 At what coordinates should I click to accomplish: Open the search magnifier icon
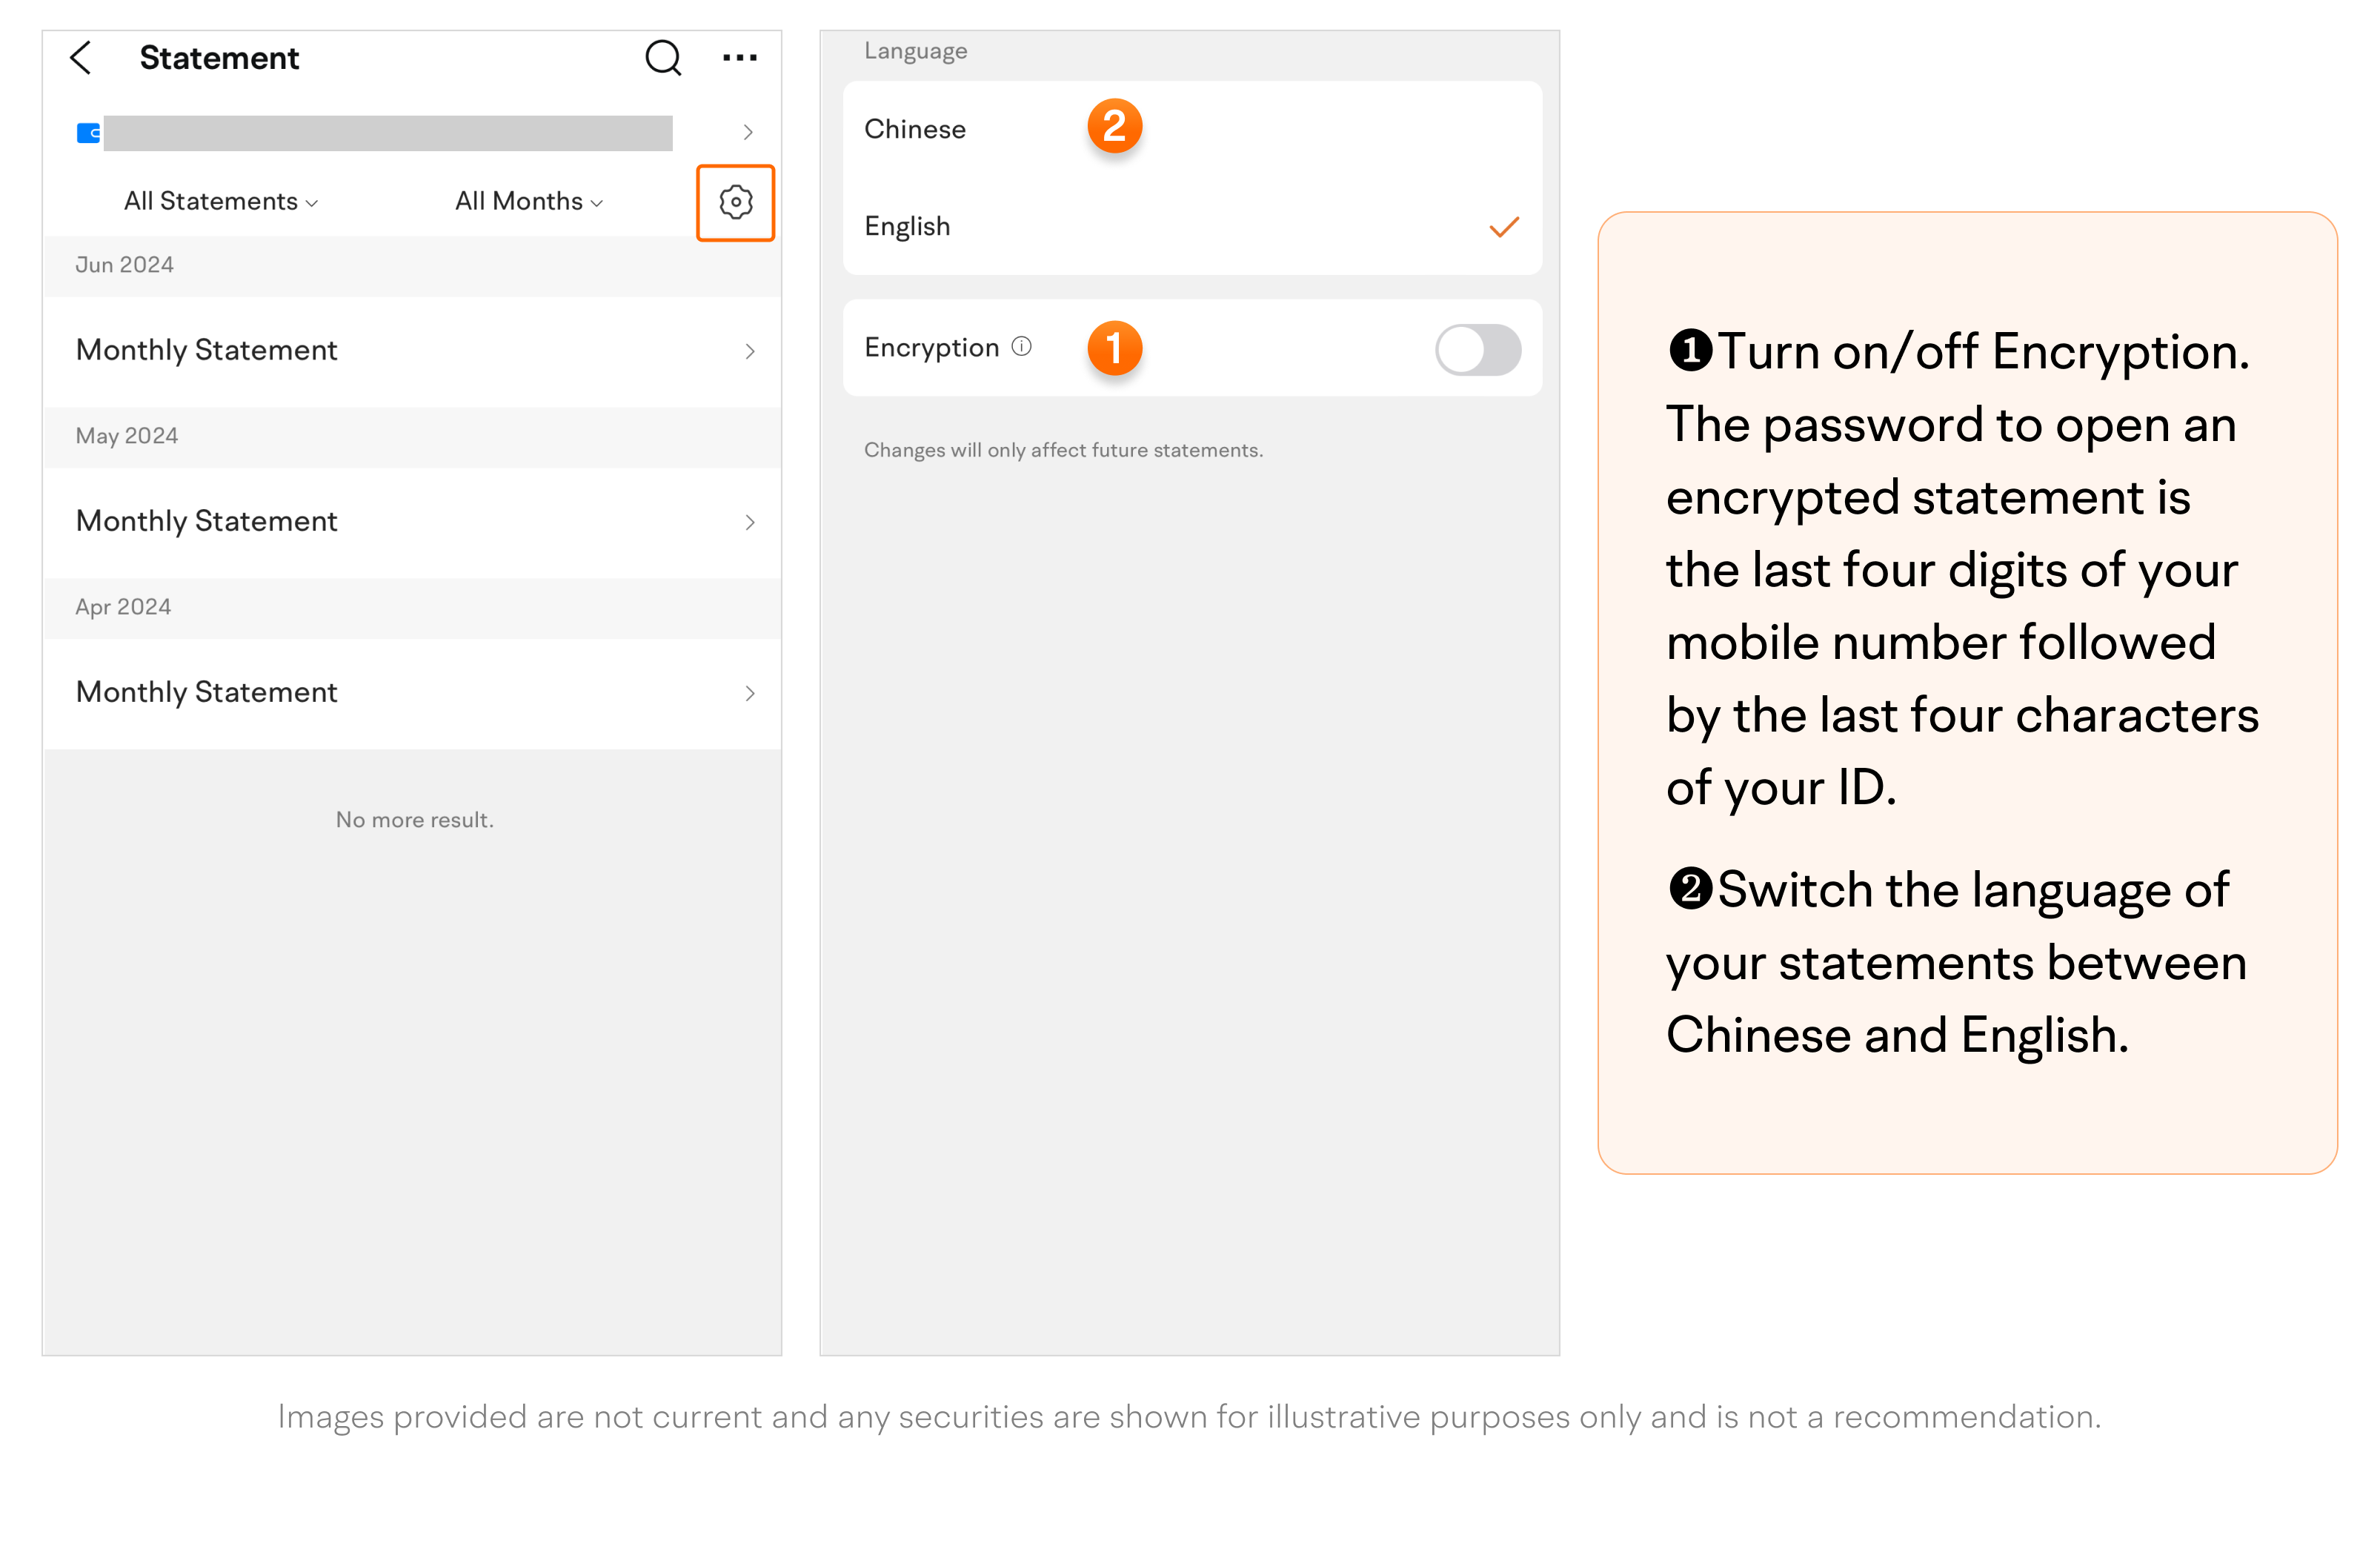[x=662, y=58]
